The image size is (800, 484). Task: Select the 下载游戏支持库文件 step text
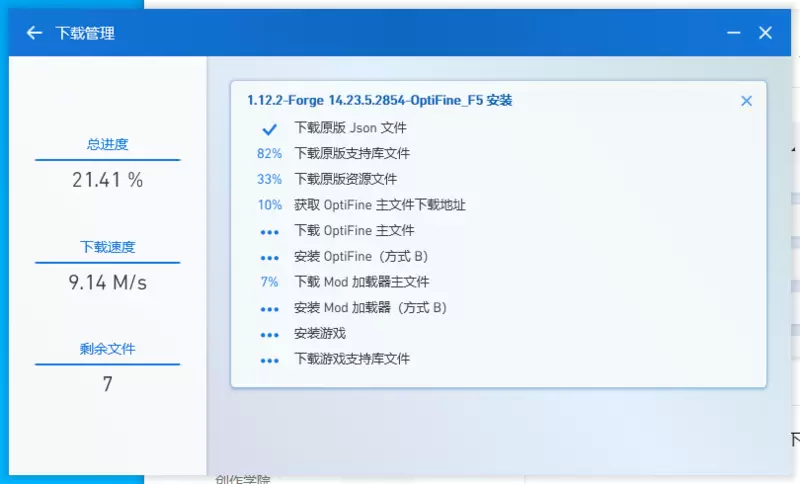(352, 359)
